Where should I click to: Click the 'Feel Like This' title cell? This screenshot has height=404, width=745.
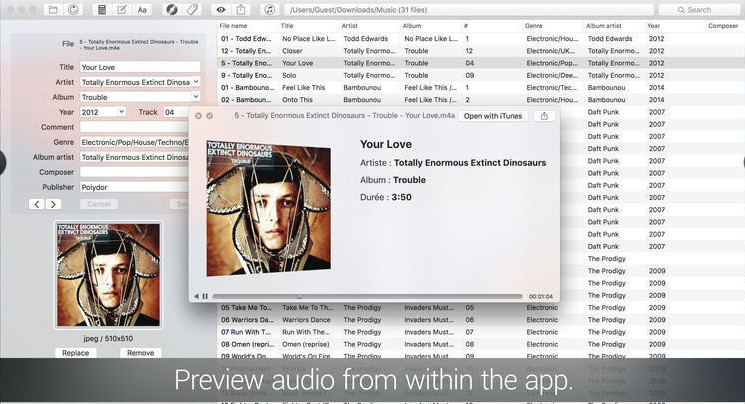(x=304, y=87)
